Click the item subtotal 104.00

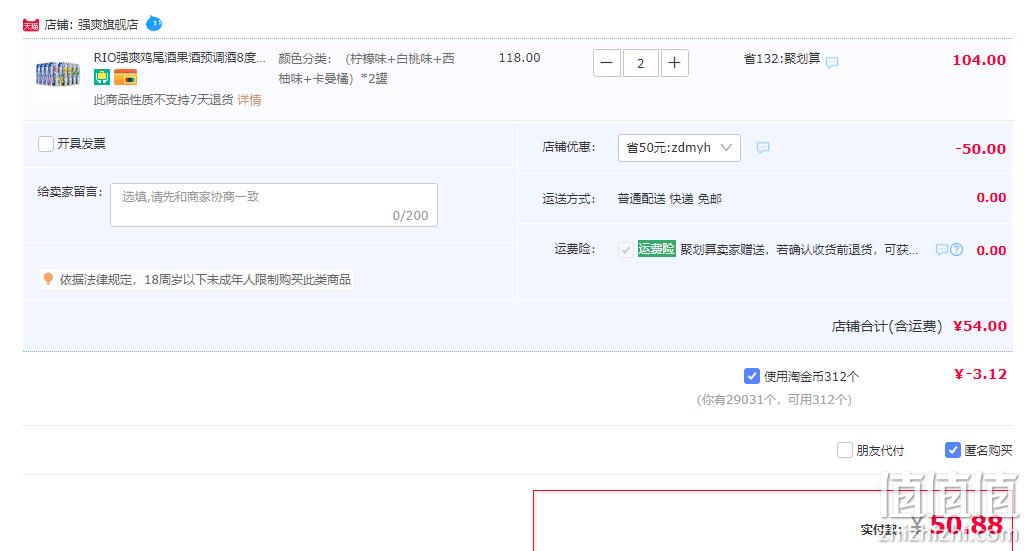pos(979,60)
